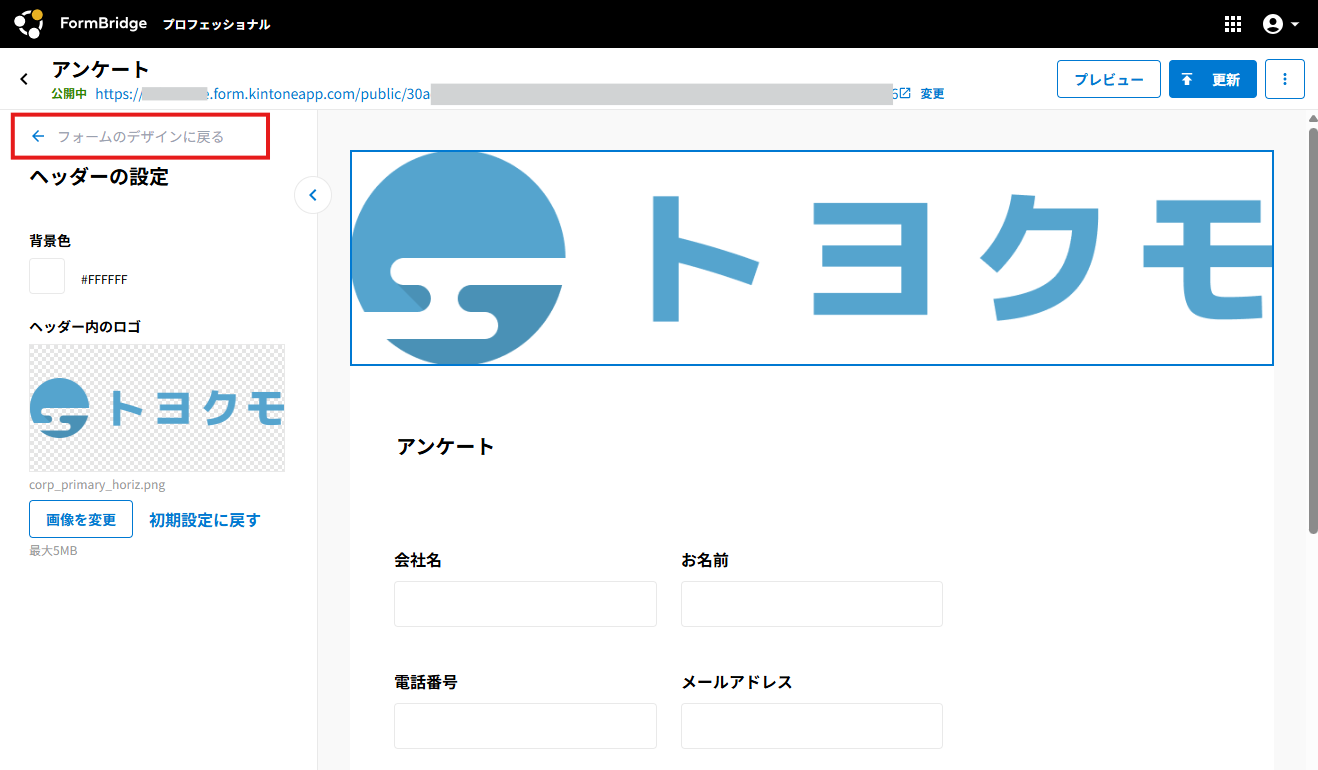The width and height of the screenshot is (1318, 770).
Task: Click the プロフェッショナル plan label
Action: pyautogui.click(x=216, y=24)
